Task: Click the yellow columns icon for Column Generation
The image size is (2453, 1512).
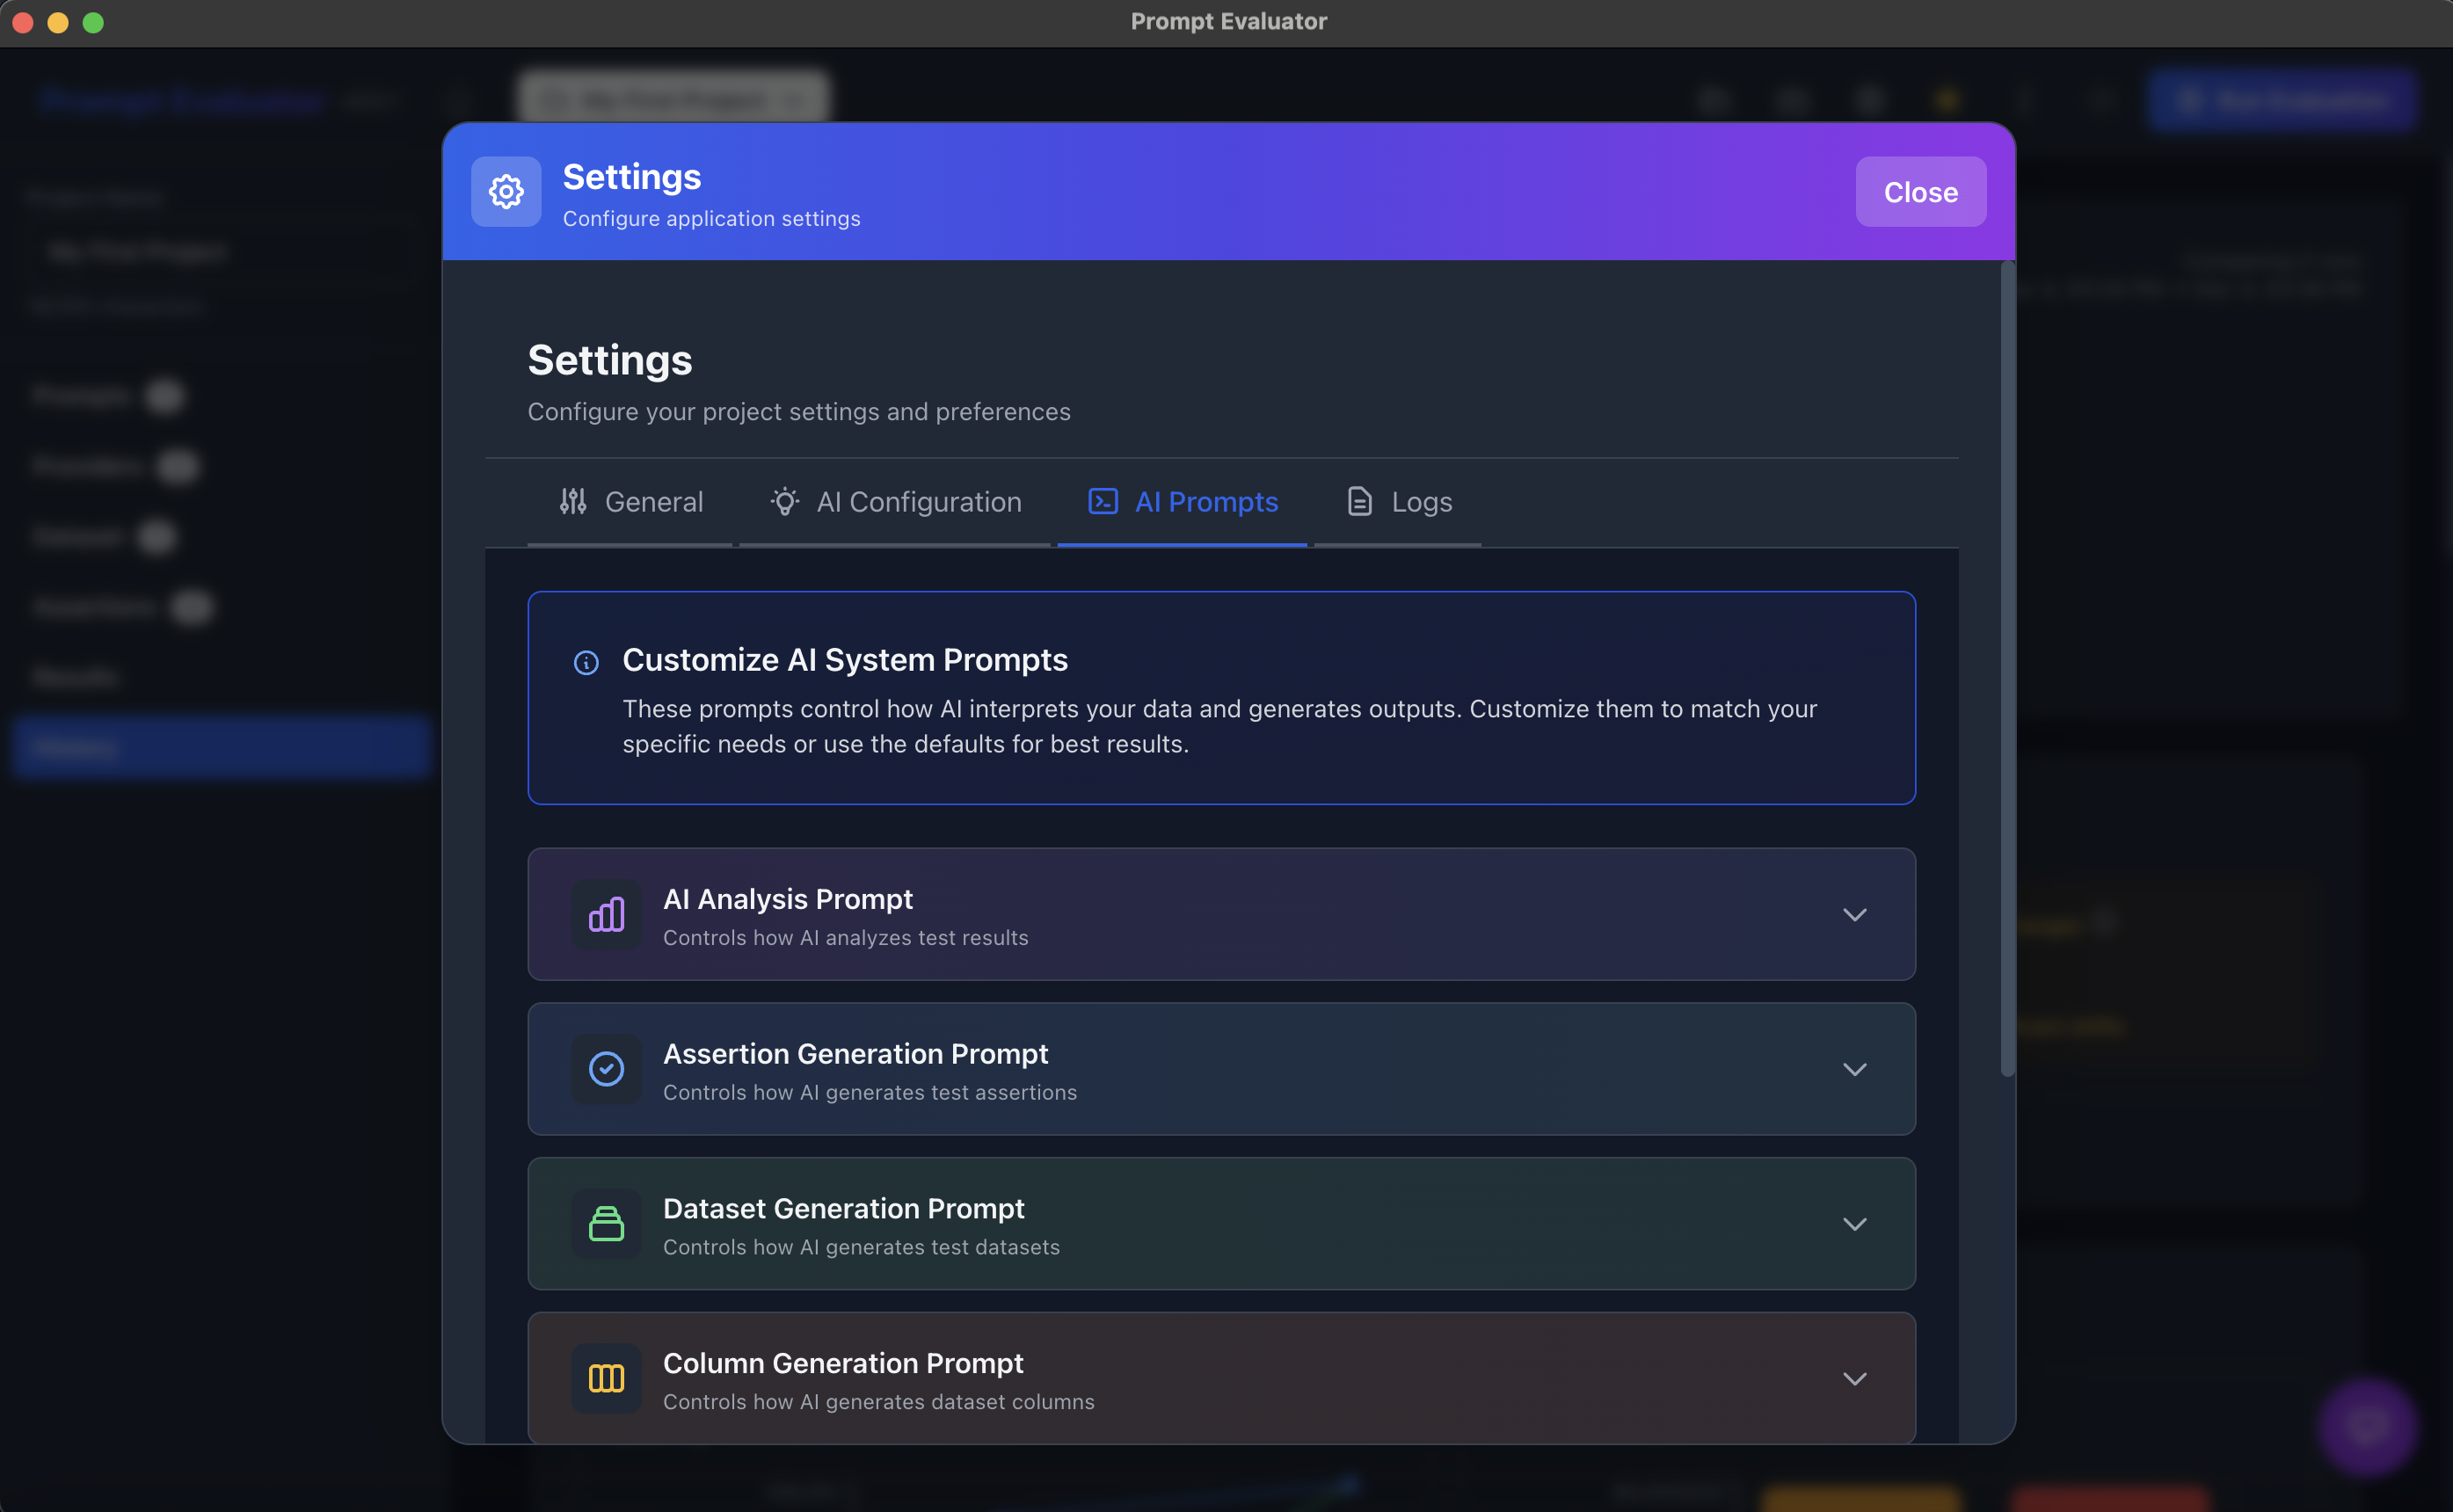Action: [606, 1378]
